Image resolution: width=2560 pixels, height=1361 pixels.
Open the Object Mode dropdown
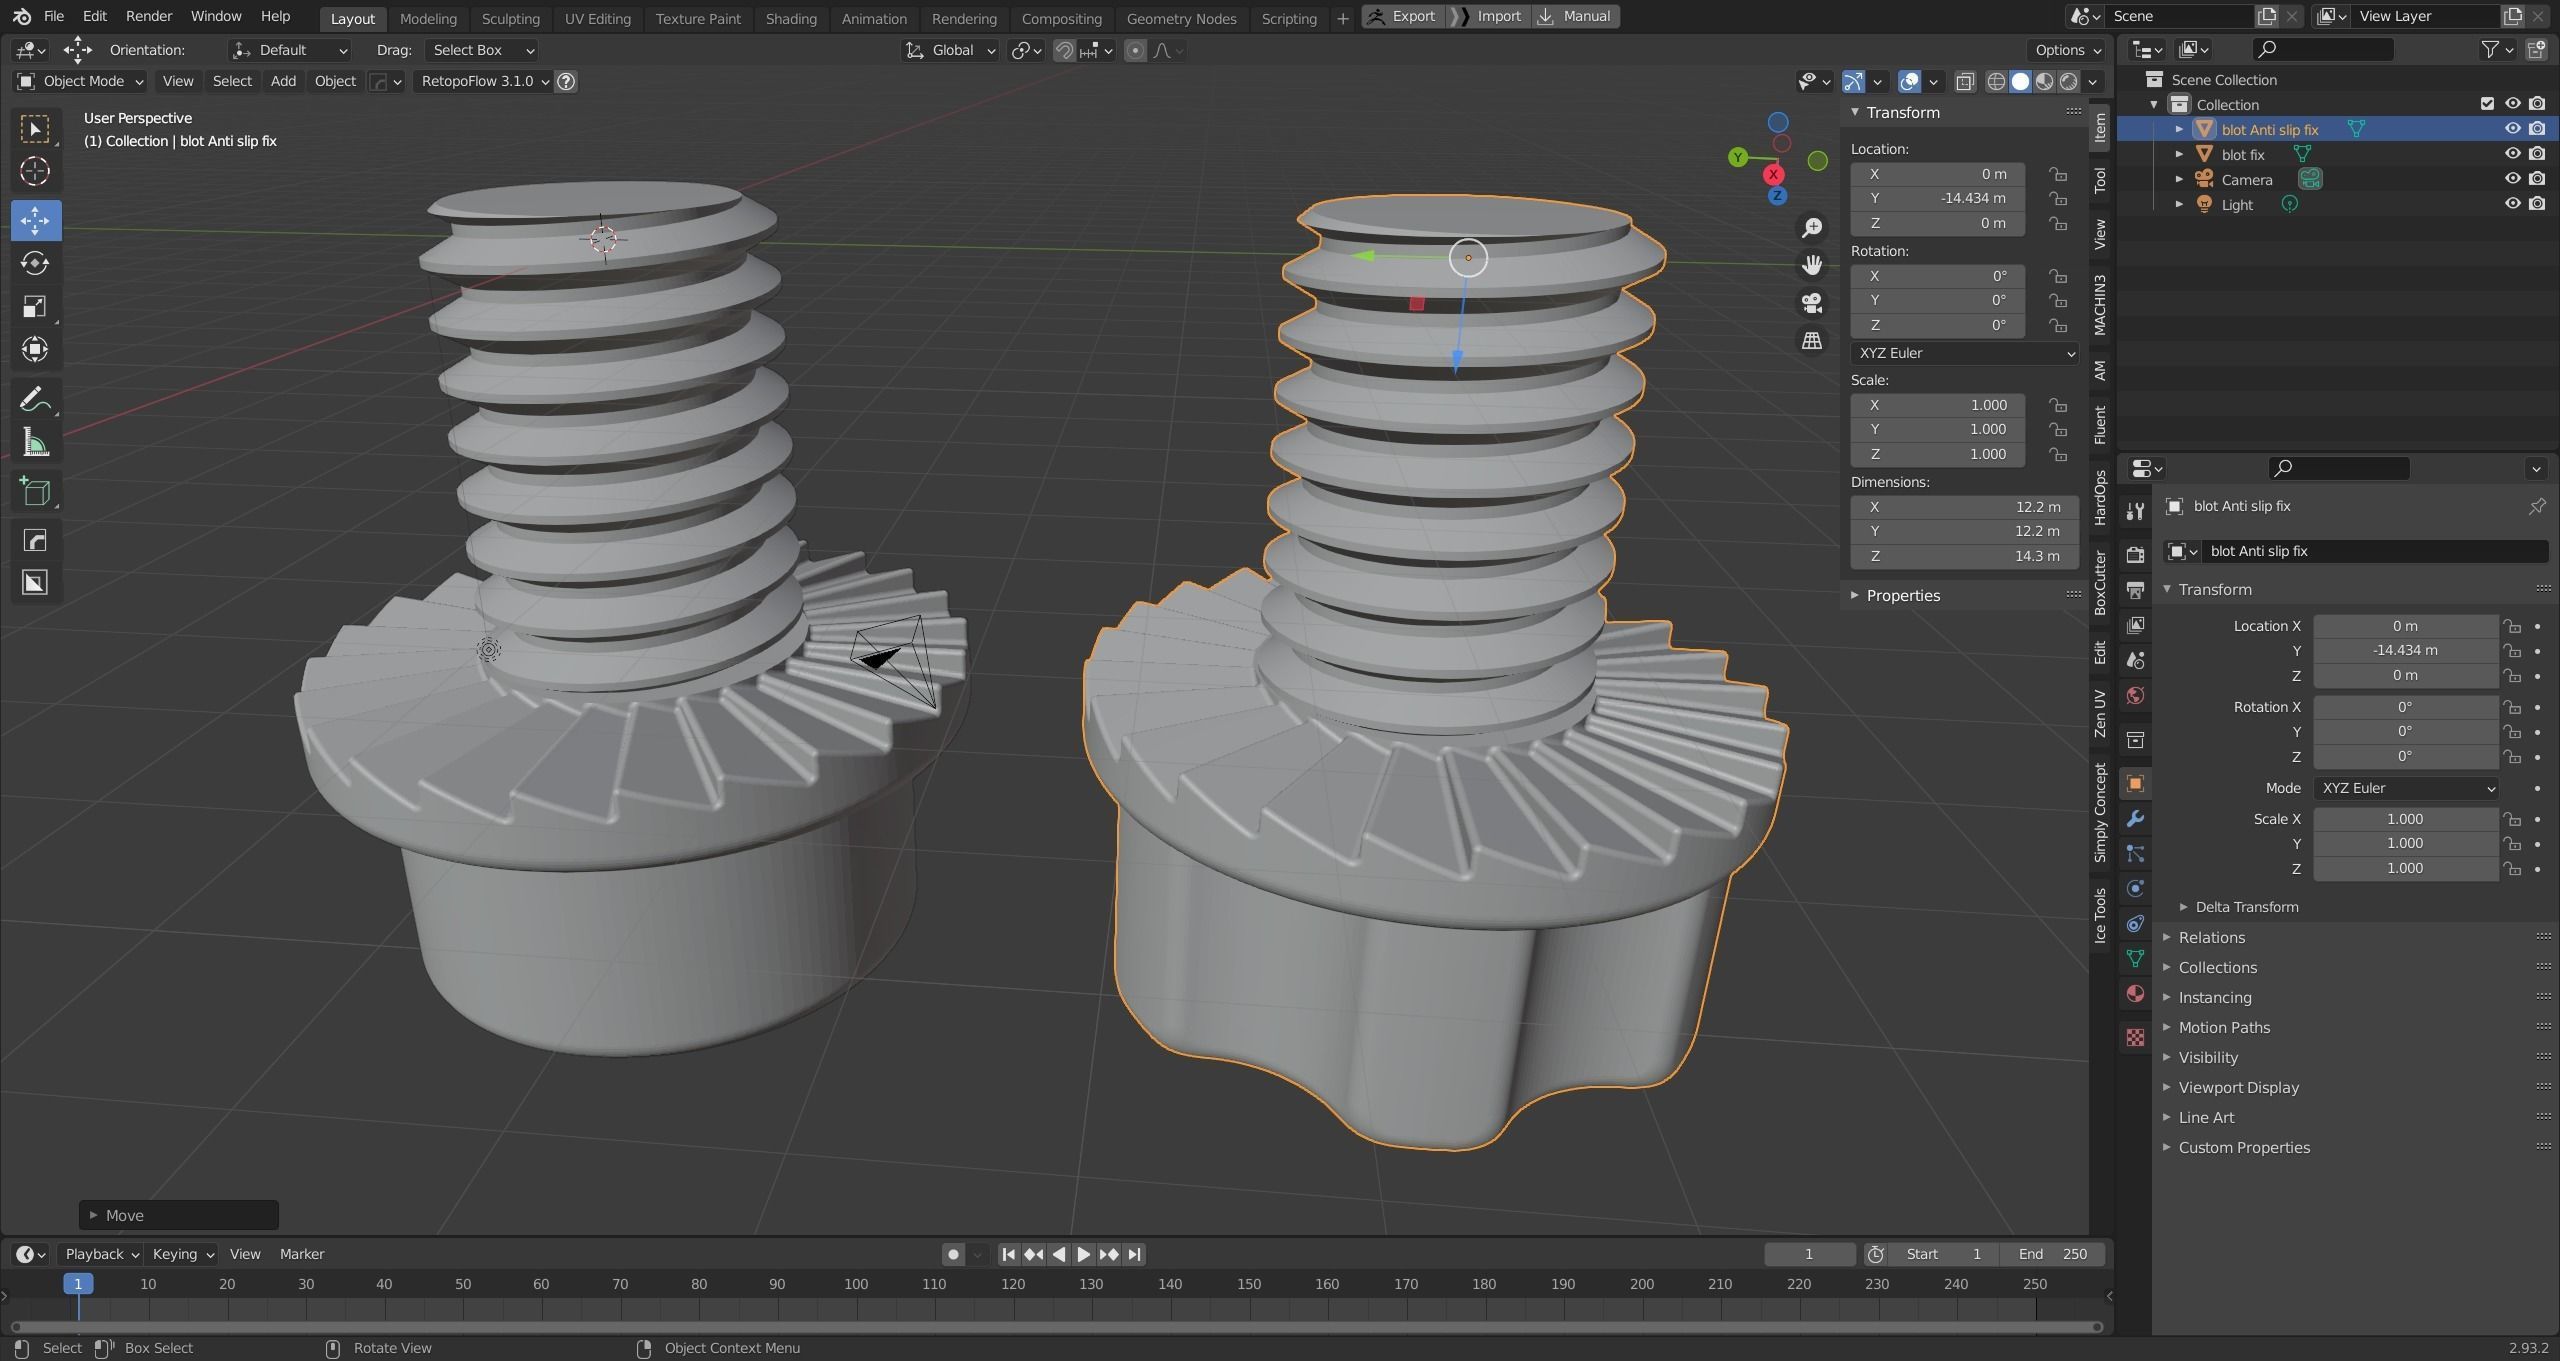[x=81, y=81]
